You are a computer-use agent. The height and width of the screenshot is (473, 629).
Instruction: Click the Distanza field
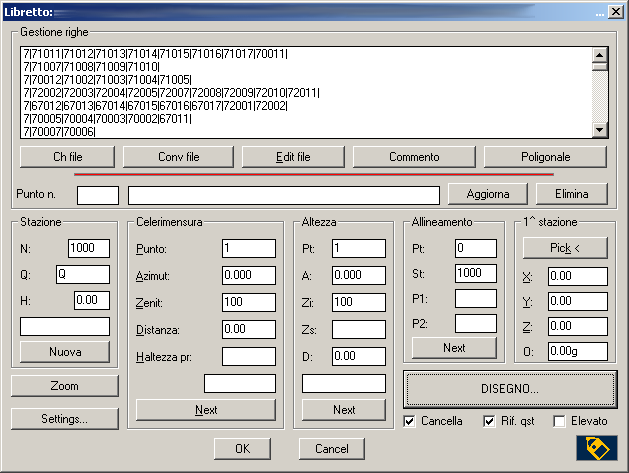(249, 329)
